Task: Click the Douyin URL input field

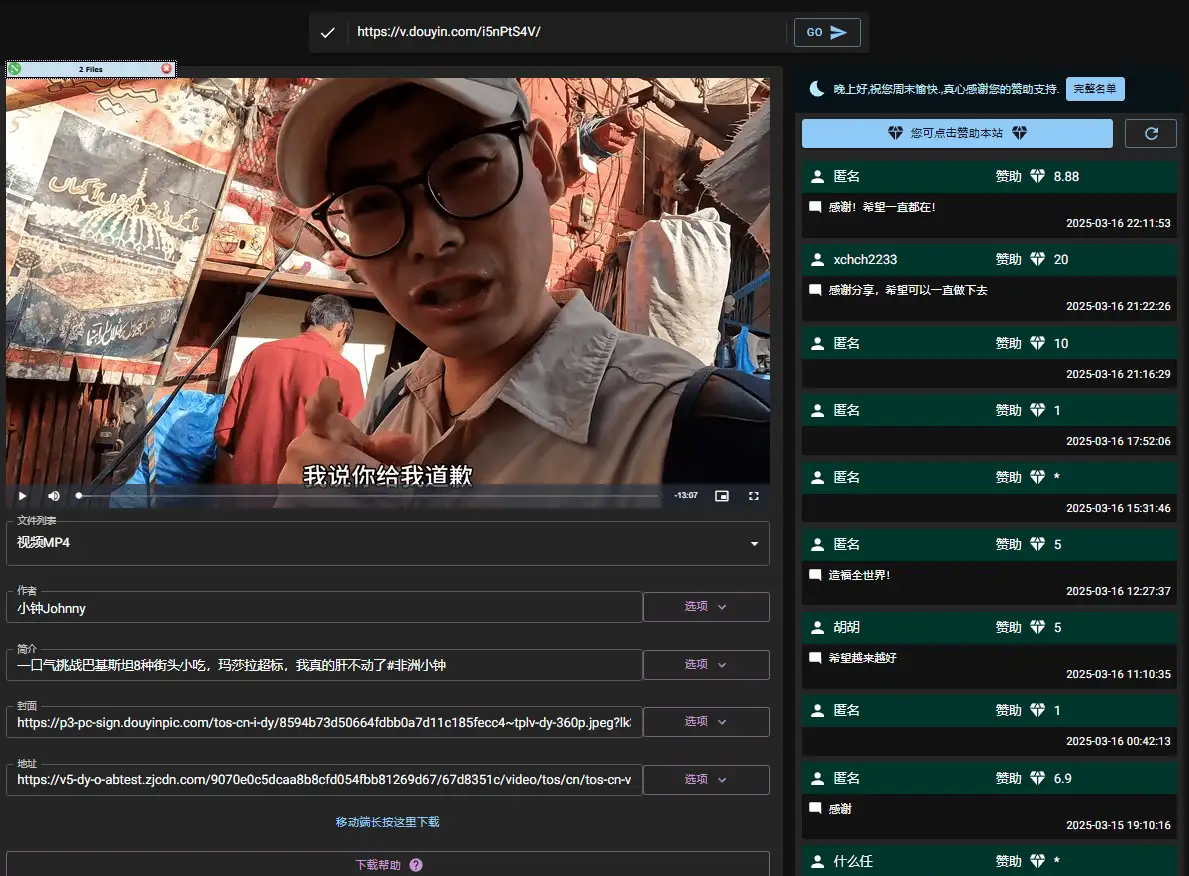Action: pos(565,32)
